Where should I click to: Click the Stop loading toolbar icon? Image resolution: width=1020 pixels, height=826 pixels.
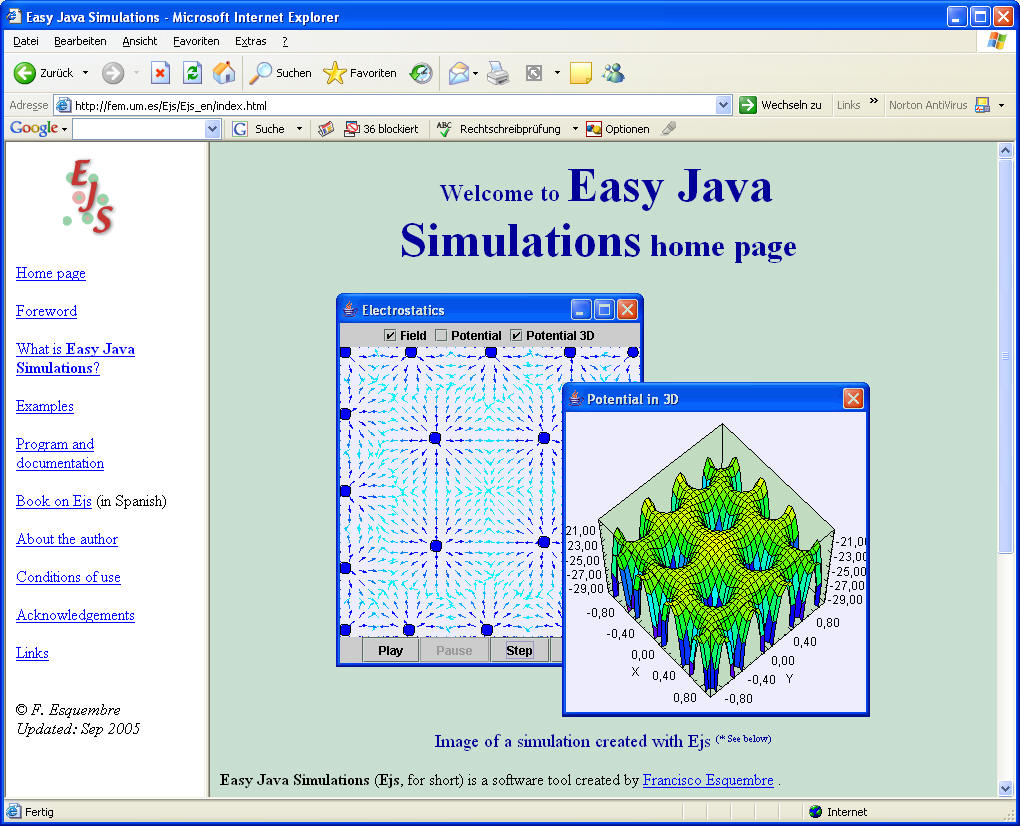[x=160, y=73]
